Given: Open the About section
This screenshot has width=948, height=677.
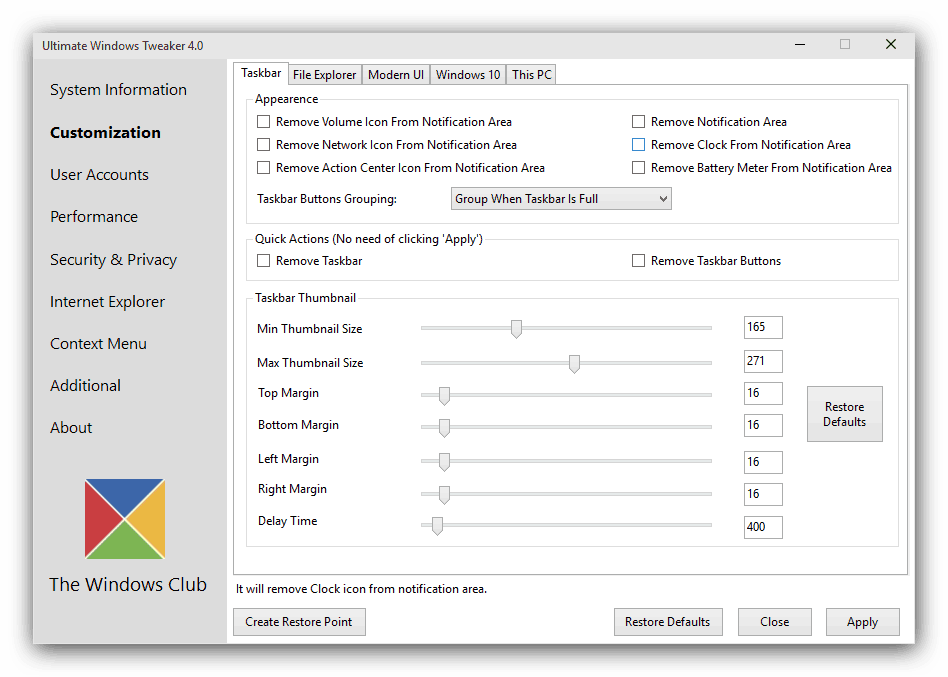Looking at the screenshot, I should [71, 428].
